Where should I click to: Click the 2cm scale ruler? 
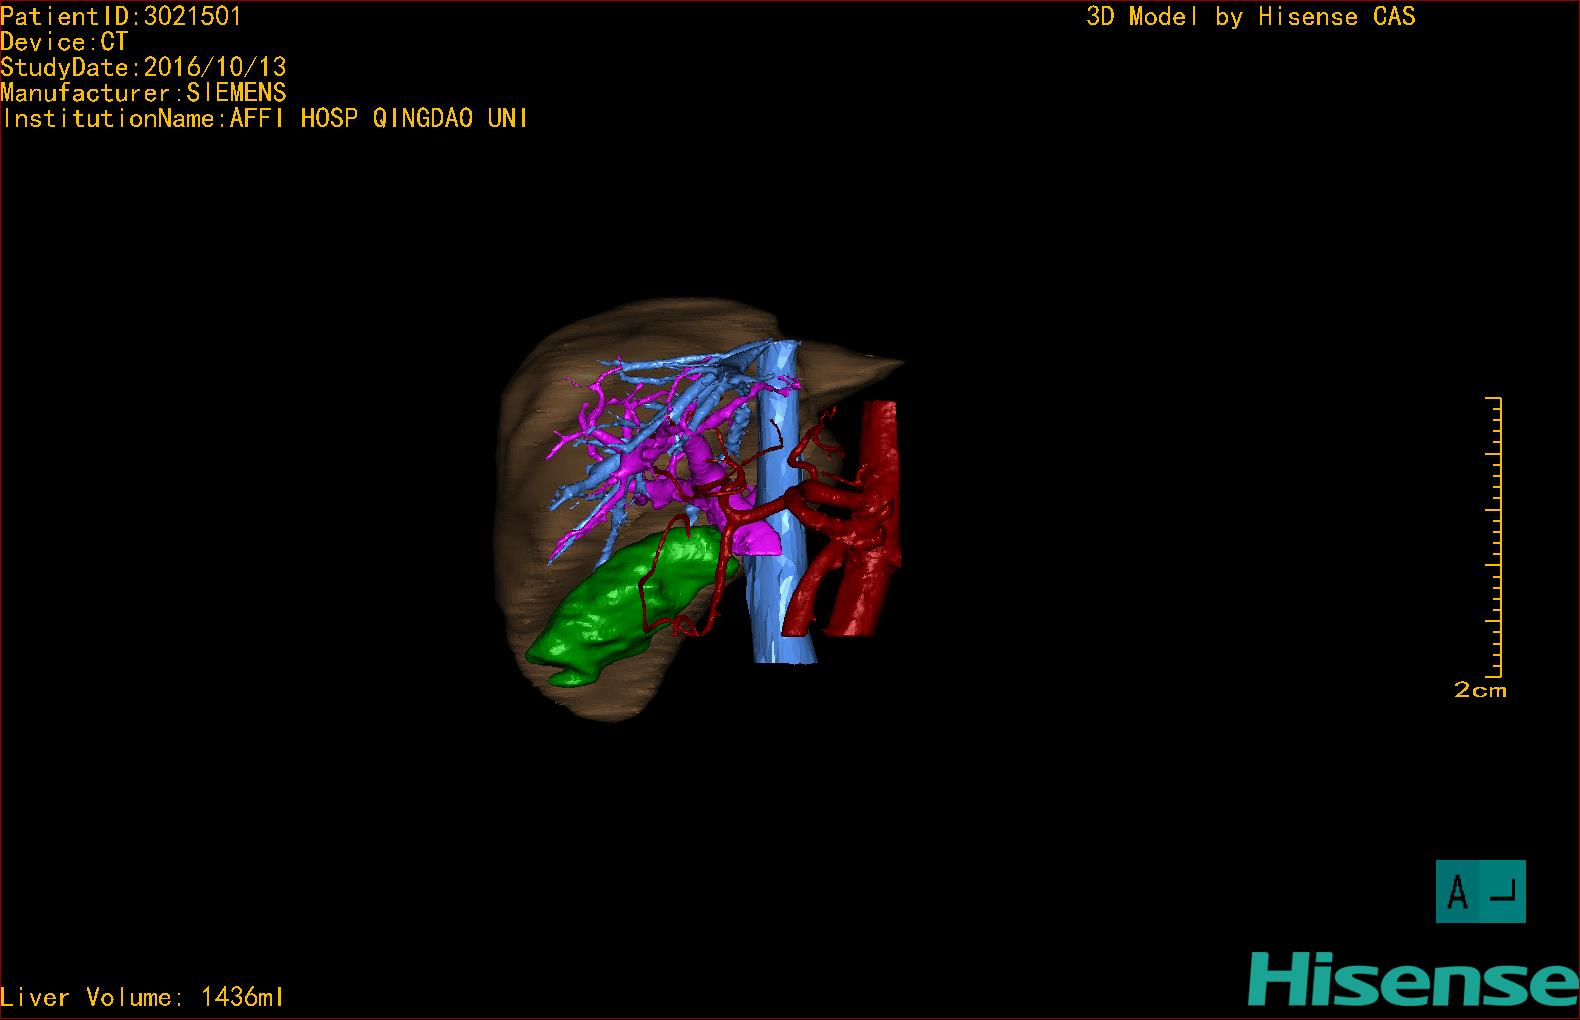pos(1494,537)
